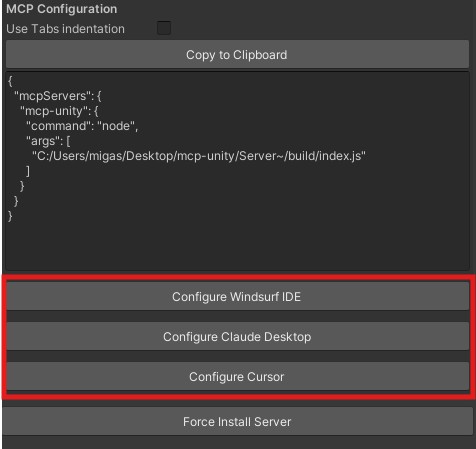The height and width of the screenshot is (449, 476).
Task: Click the "args" key in the JSON
Action: [x=42, y=141]
